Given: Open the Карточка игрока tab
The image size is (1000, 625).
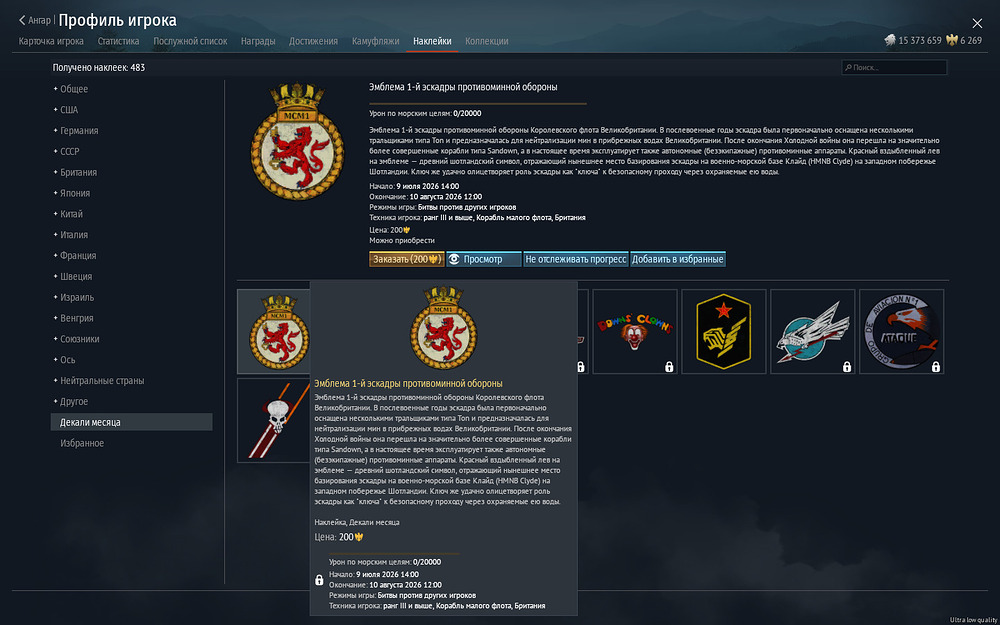Looking at the screenshot, I should click(51, 41).
